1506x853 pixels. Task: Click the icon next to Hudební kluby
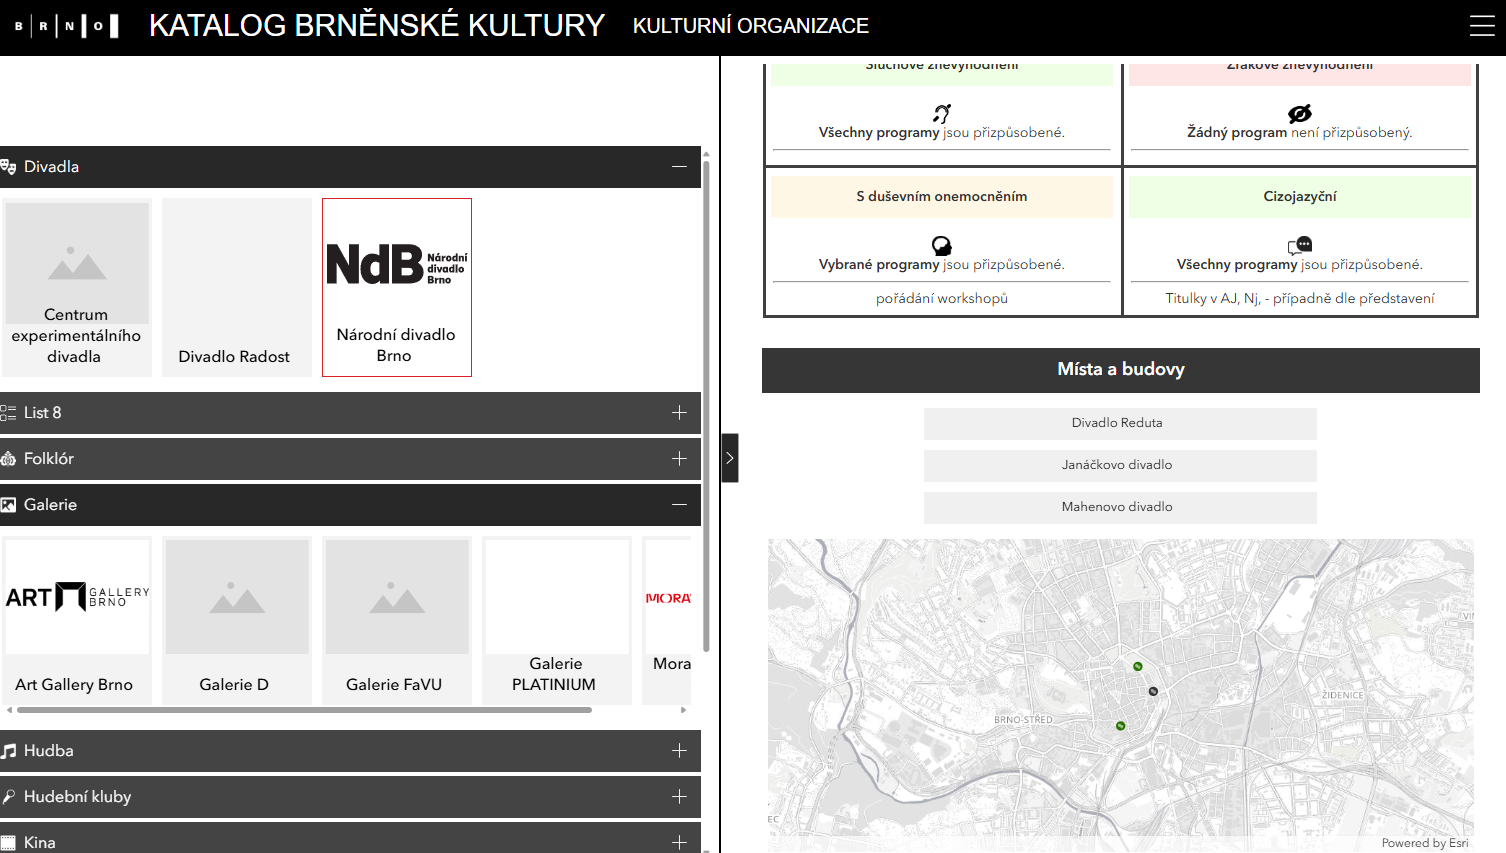pyautogui.click(x=11, y=796)
